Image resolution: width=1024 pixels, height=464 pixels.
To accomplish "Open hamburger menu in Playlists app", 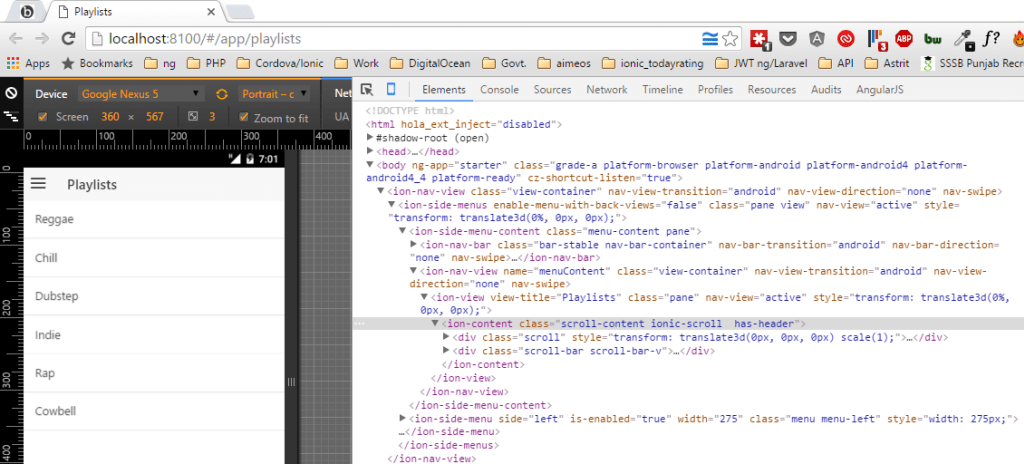I will (39, 184).
